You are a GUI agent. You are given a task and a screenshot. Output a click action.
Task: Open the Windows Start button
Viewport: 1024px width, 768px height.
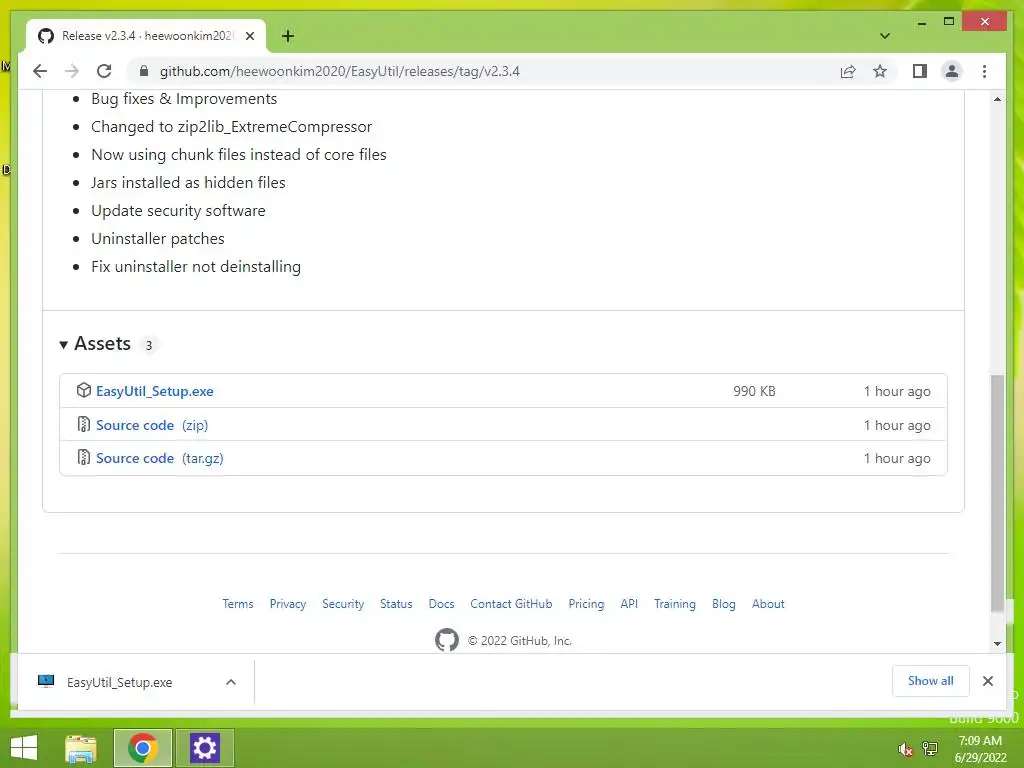[x=24, y=748]
